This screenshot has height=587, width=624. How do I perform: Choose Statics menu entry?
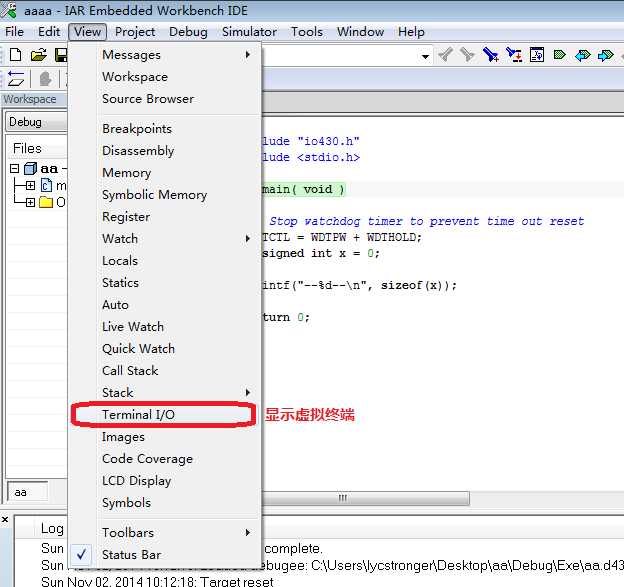pos(165,283)
